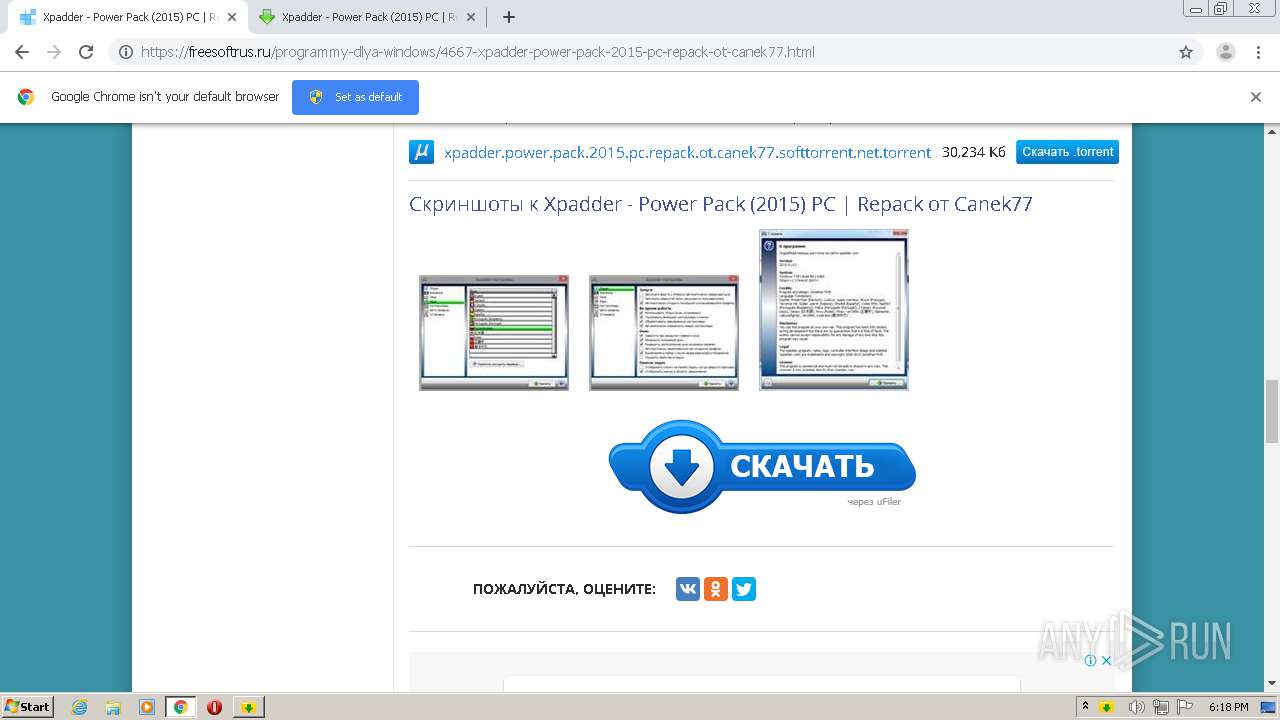Reload the page with the refresh icon
Image resolution: width=1280 pixels, height=720 pixels.
[x=86, y=52]
